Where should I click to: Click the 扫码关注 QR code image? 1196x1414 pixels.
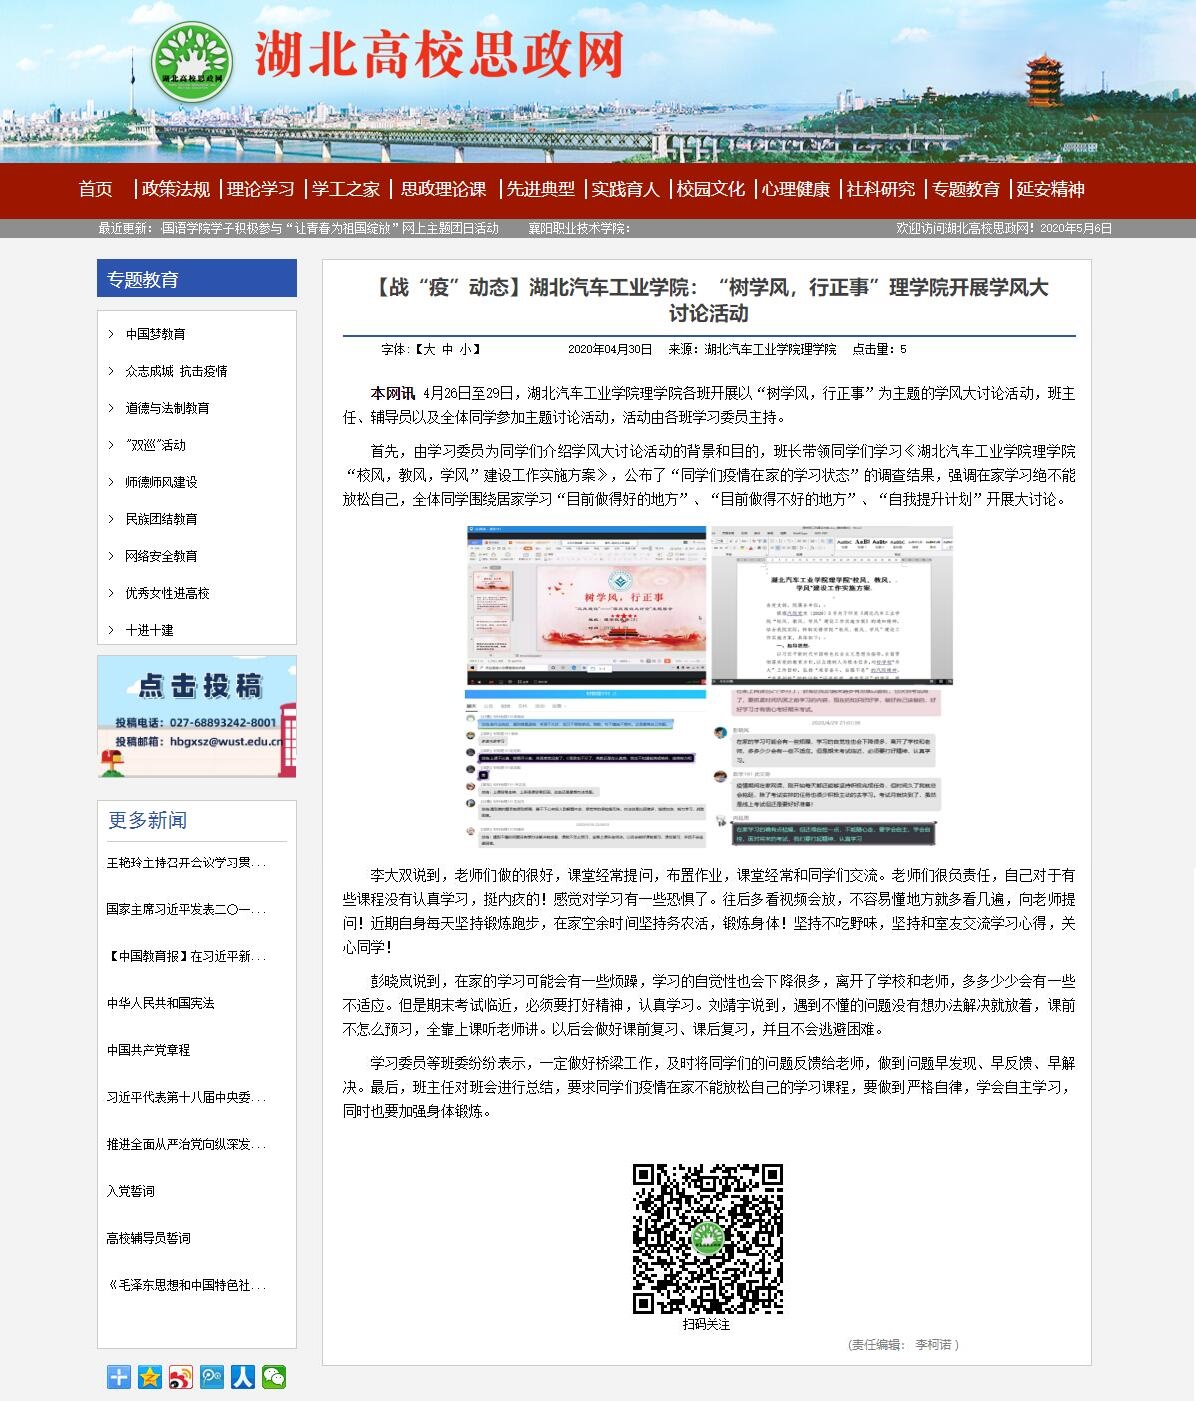pos(707,1238)
